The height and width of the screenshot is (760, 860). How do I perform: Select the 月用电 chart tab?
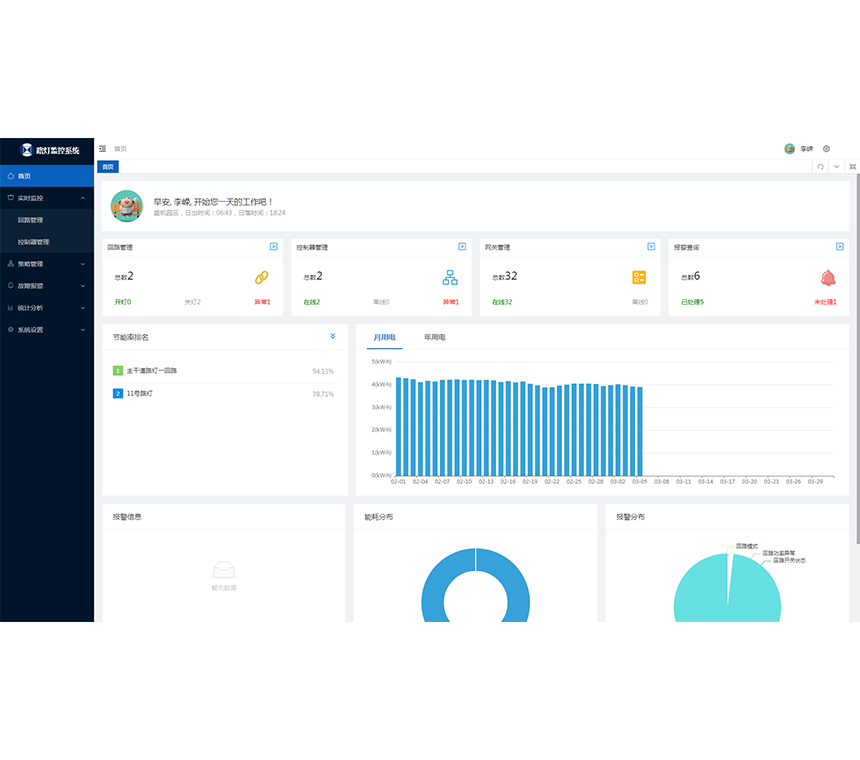pyautogui.click(x=384, y=338)
